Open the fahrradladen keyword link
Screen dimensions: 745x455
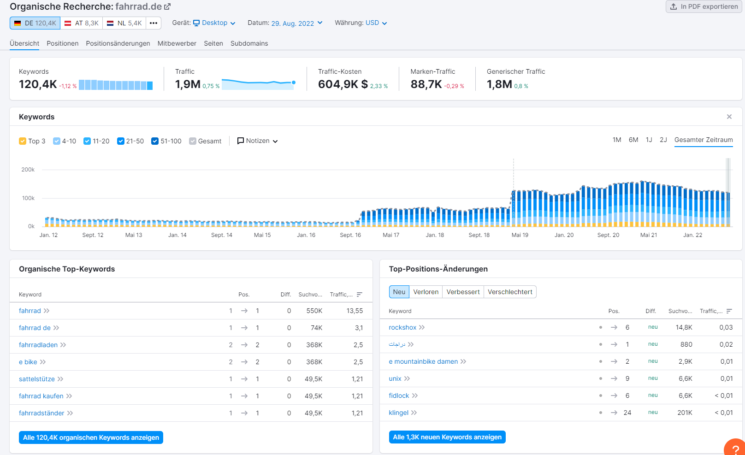pyautogui.click(x=38, y=345)
